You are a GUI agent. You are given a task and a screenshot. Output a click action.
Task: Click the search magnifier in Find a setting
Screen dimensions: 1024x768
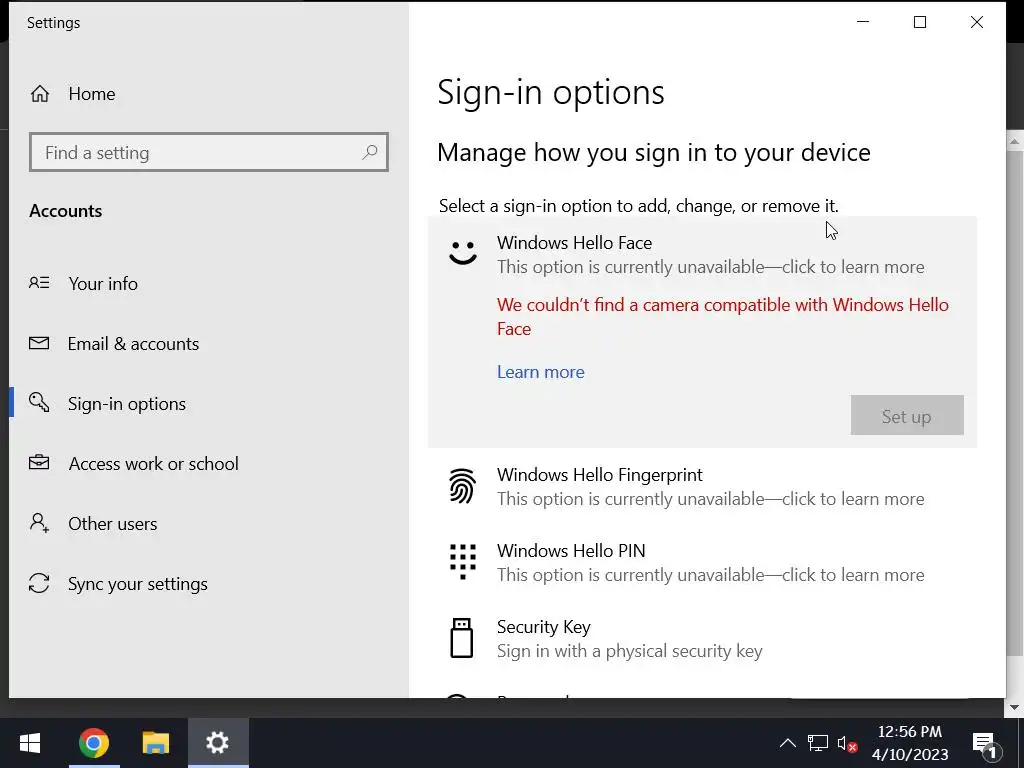[x=370, y=152]
